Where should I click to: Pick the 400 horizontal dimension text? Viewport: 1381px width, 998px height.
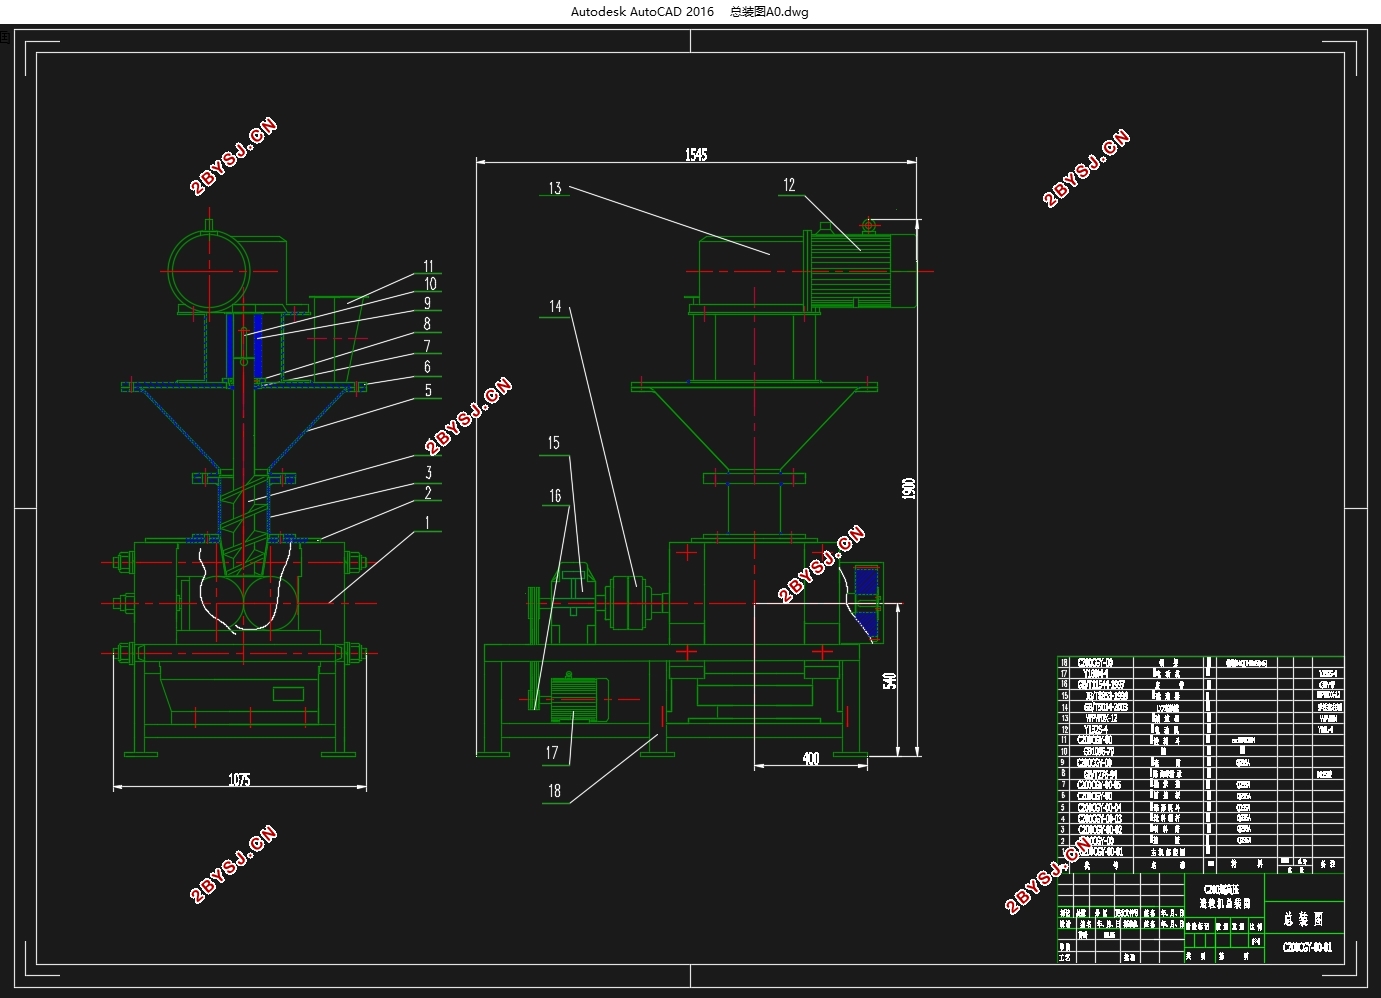pos(811,759)
